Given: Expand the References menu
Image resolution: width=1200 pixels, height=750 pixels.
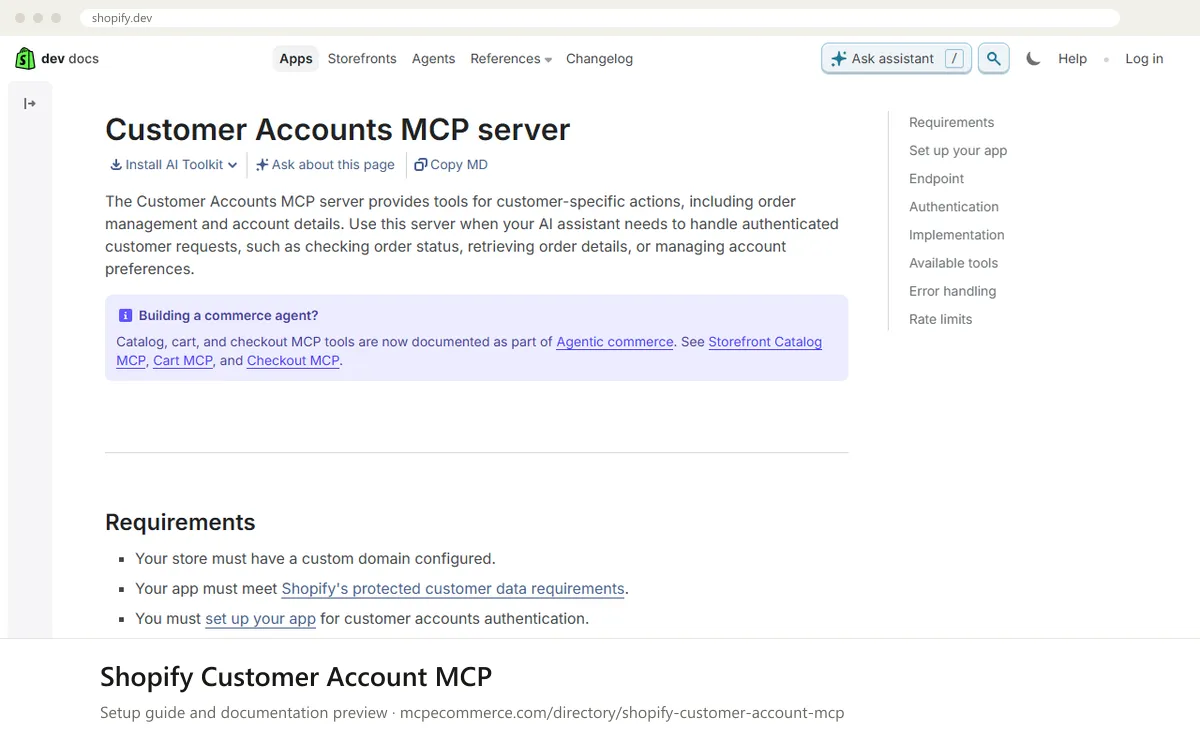Looking at the screenshot, I should coord(511,59).
